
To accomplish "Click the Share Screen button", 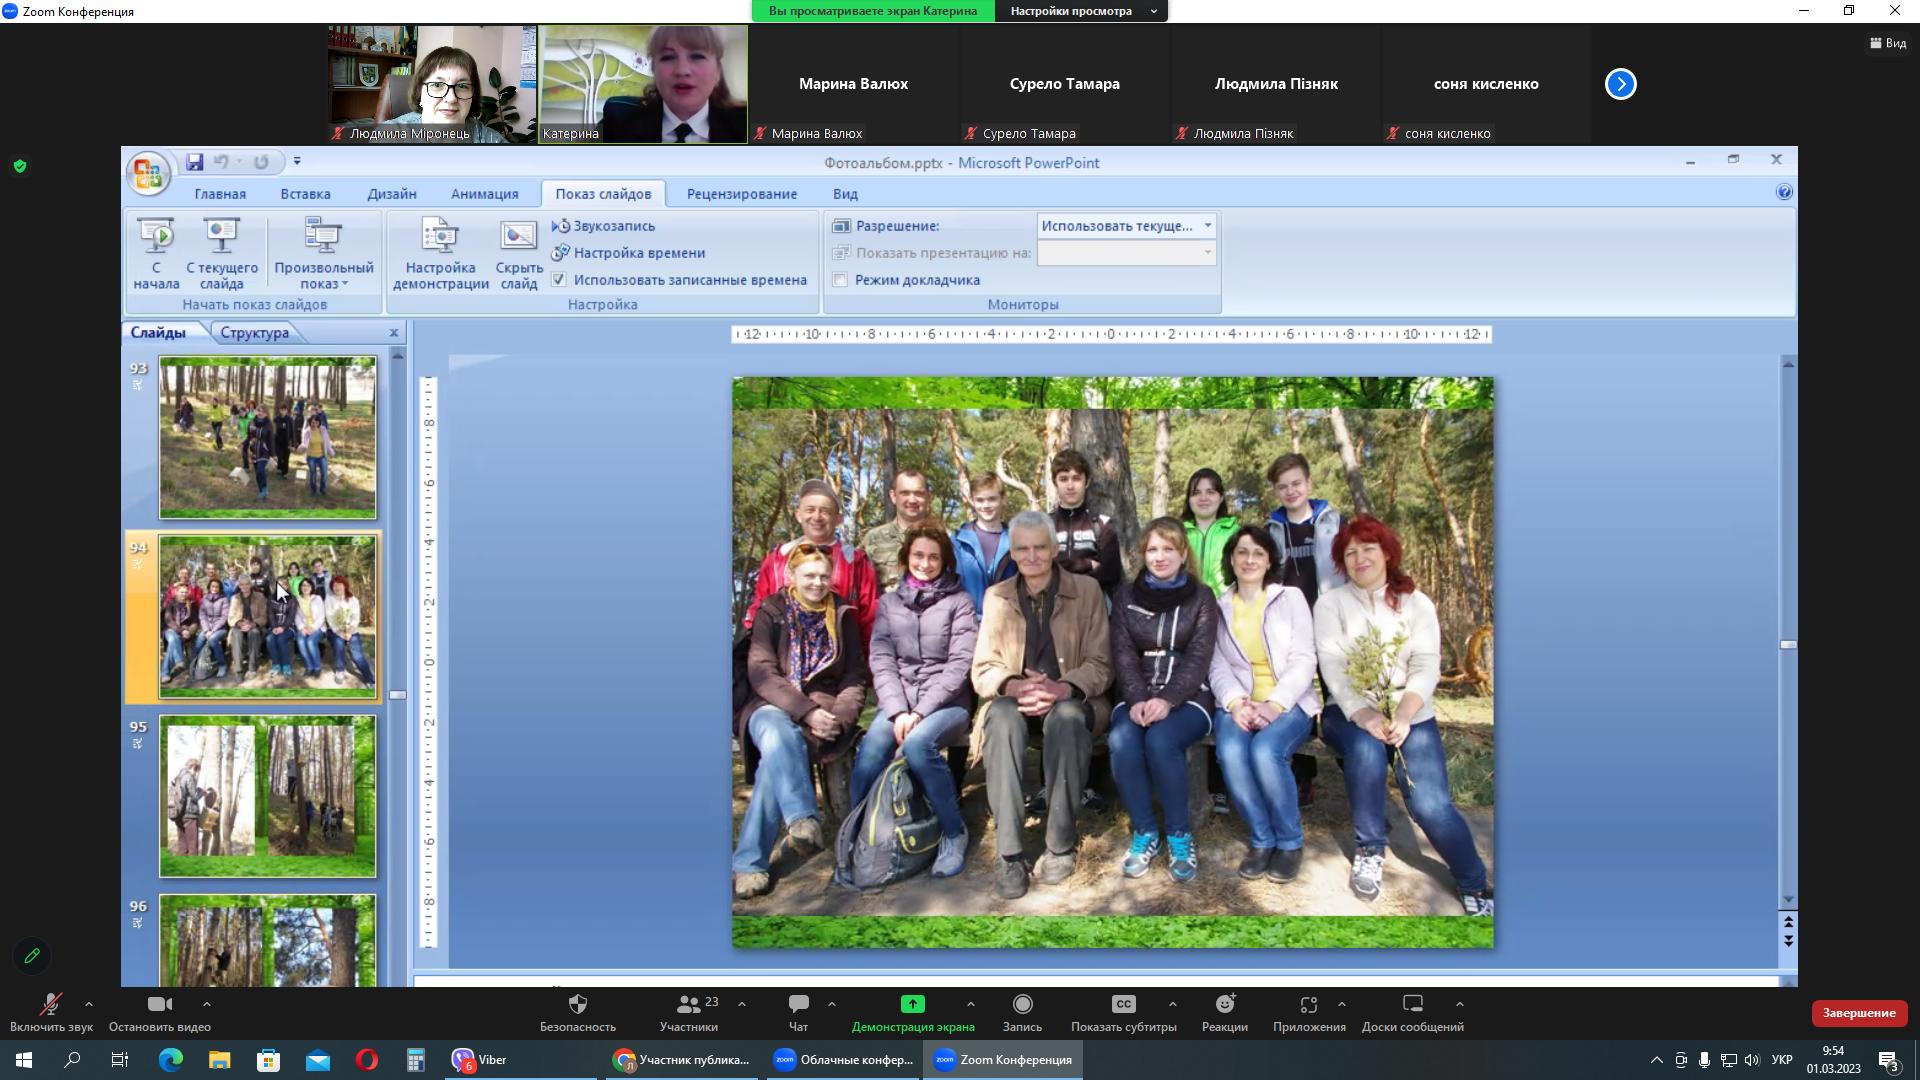I will click(912, 1004).
